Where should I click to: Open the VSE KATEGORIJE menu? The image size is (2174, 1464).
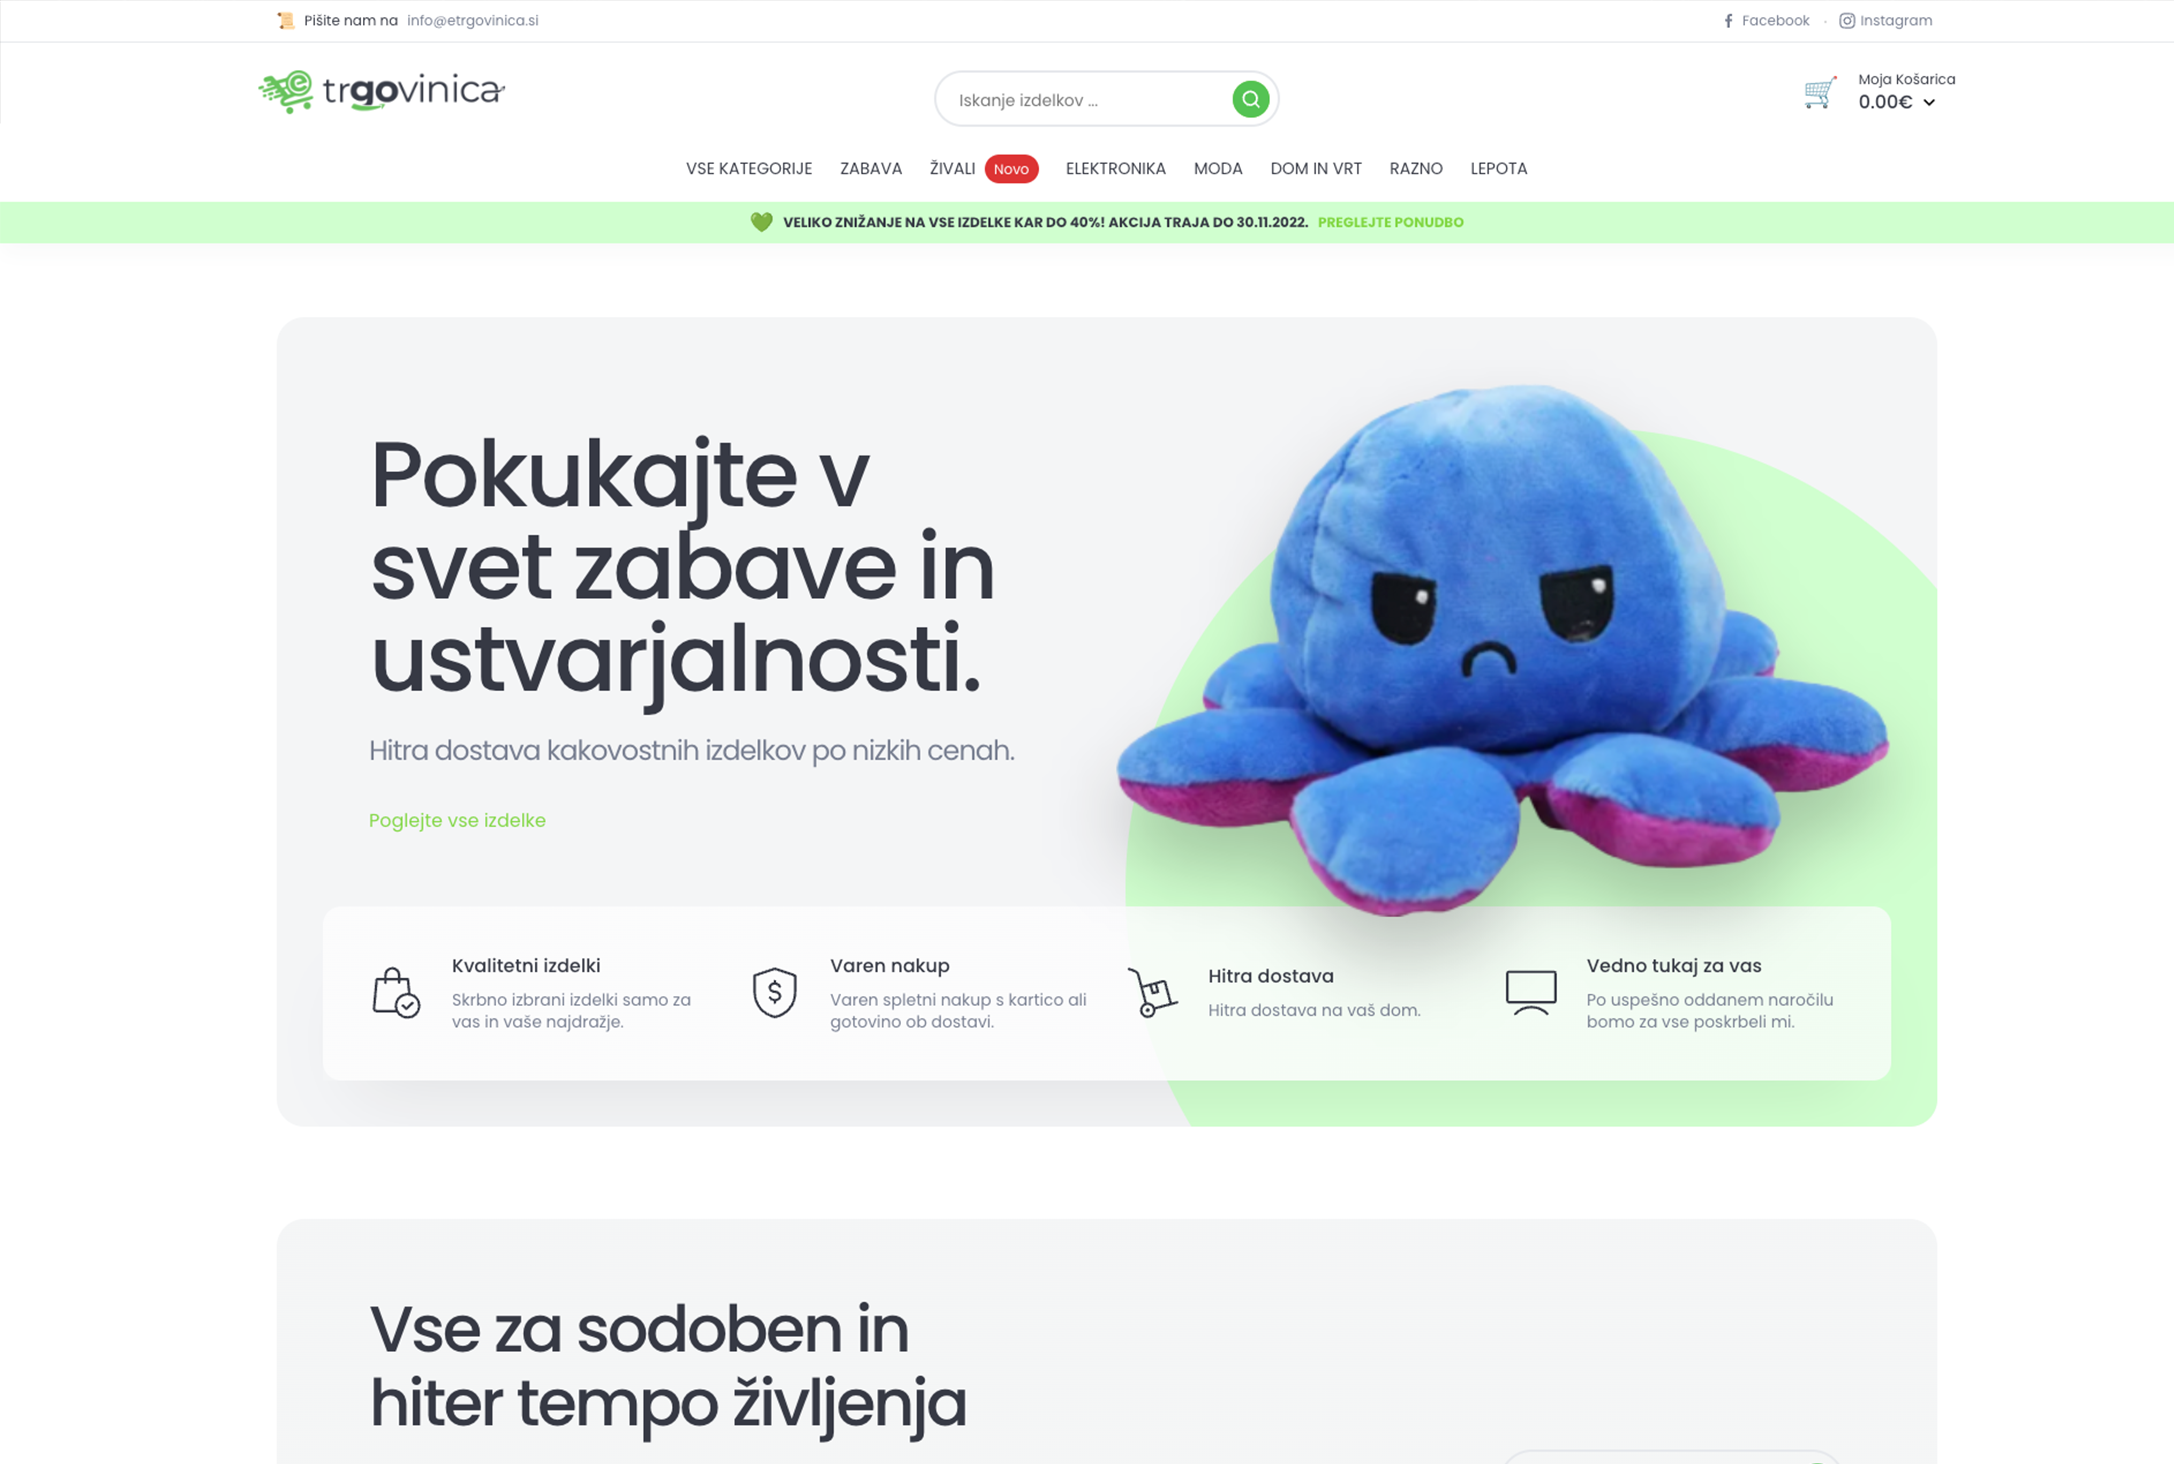click(x=748, y=169)
